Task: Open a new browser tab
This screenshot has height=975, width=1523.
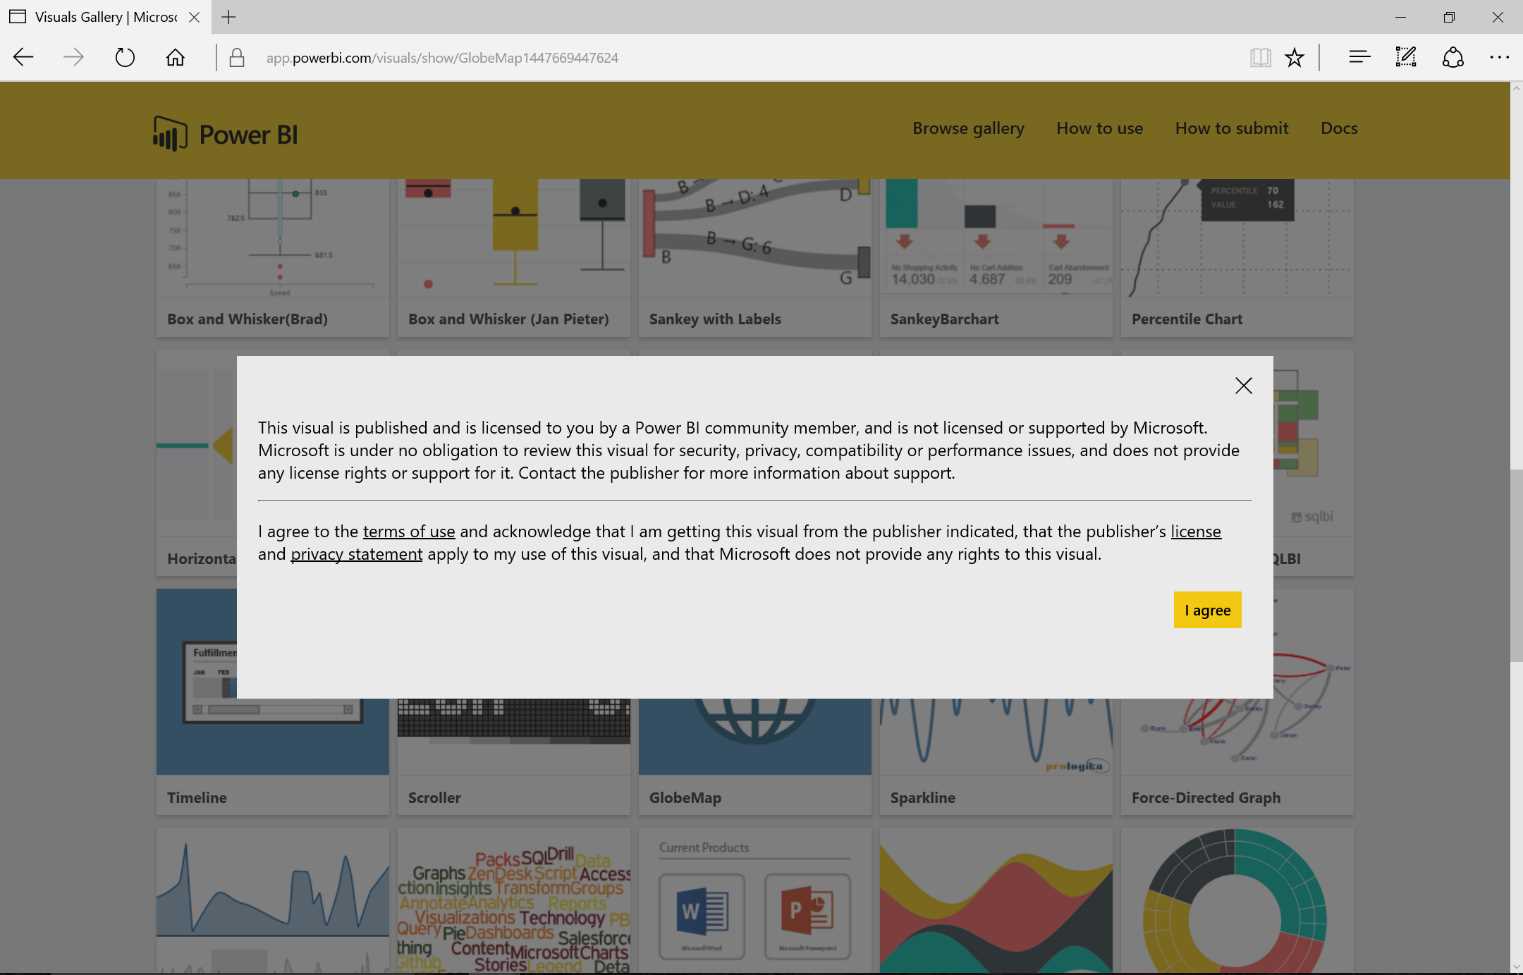Action: 229,17
